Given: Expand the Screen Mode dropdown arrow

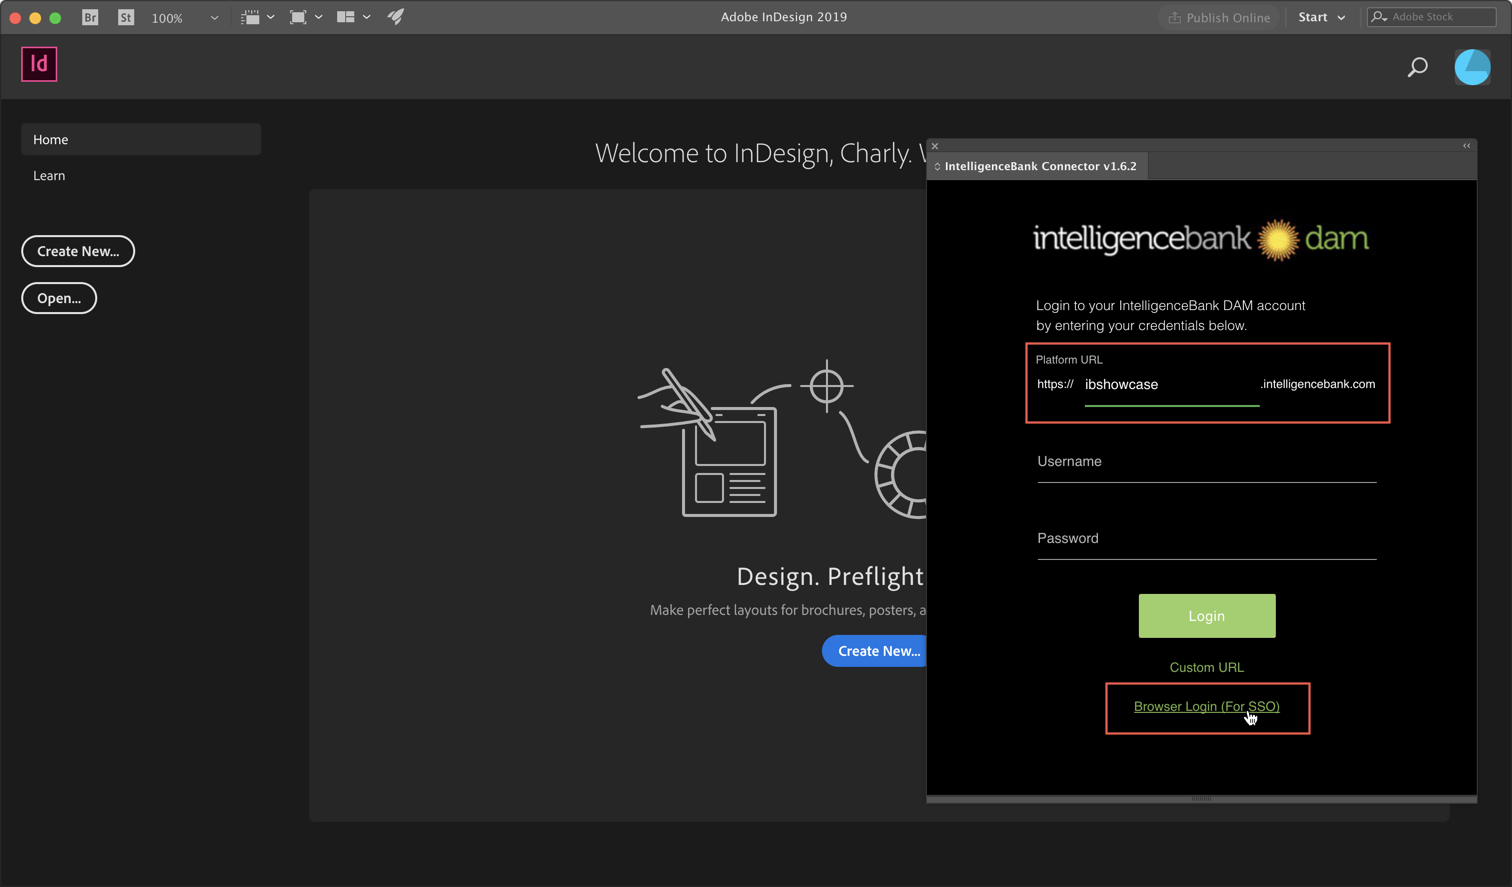Looking at the screenshot, I should pyautogui.click(x=319, y=17).
